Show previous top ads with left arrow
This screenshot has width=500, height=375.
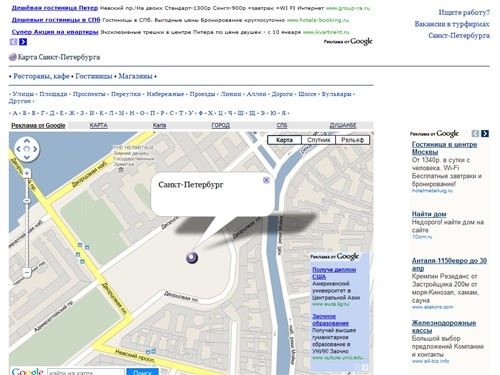tap(13, 42)
